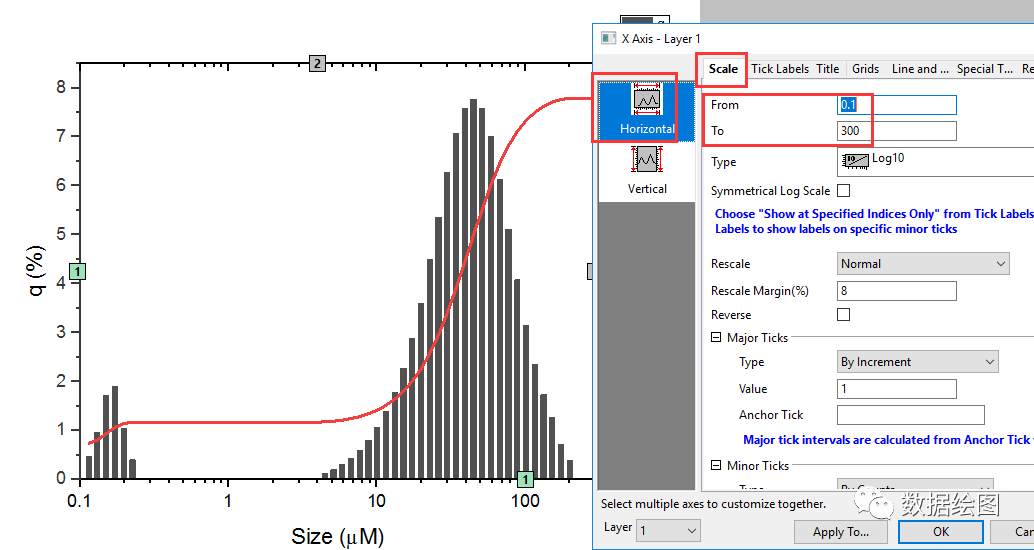Click the Anchor Tick field
This screenshot has height=550, width=1034.
pyautogui.click(x=911, y=415)
